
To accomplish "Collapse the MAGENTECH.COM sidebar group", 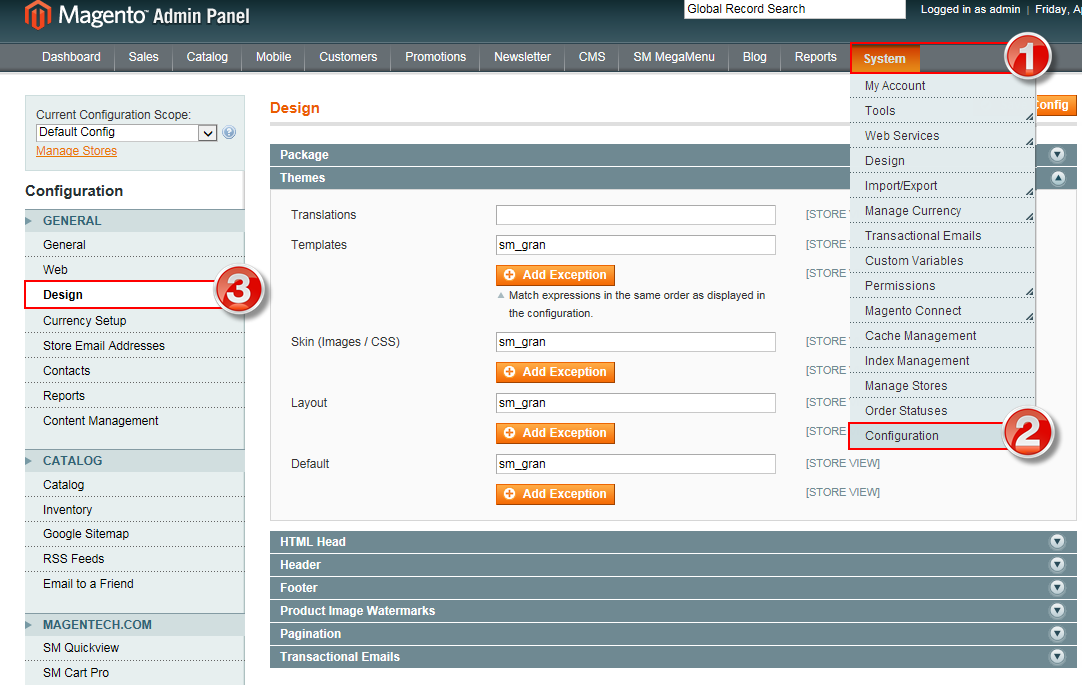I will point(135,624).
